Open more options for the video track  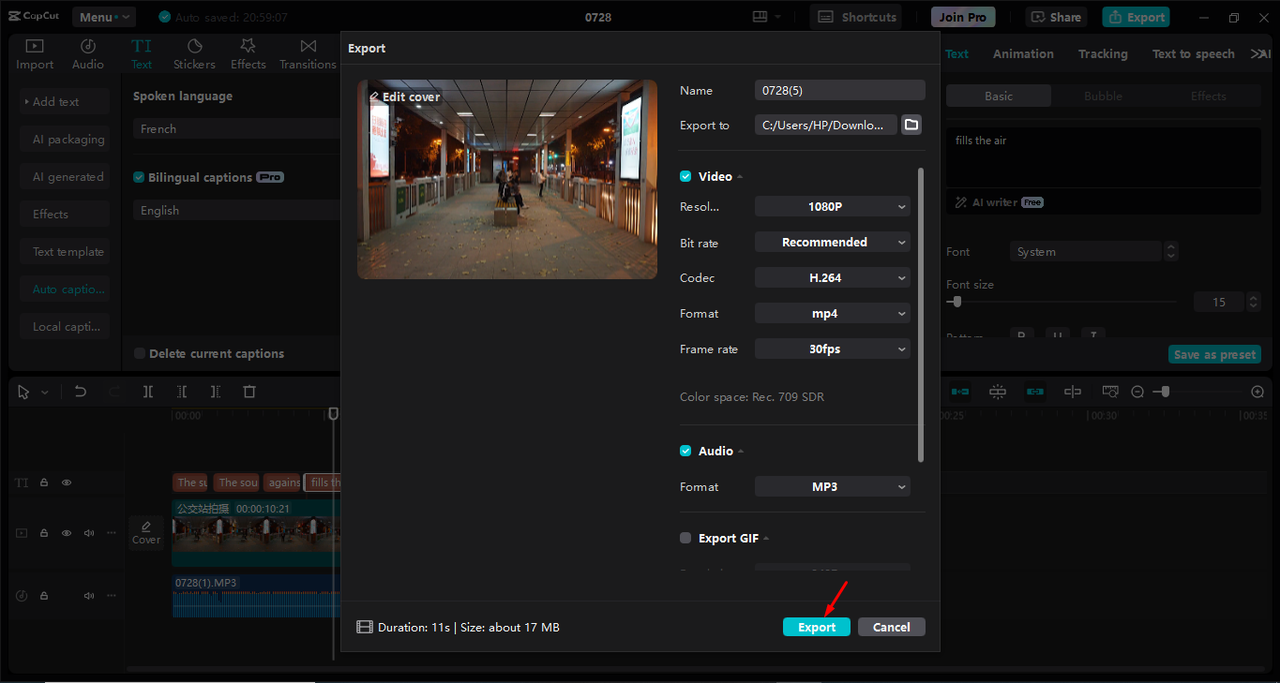(111, 533)
